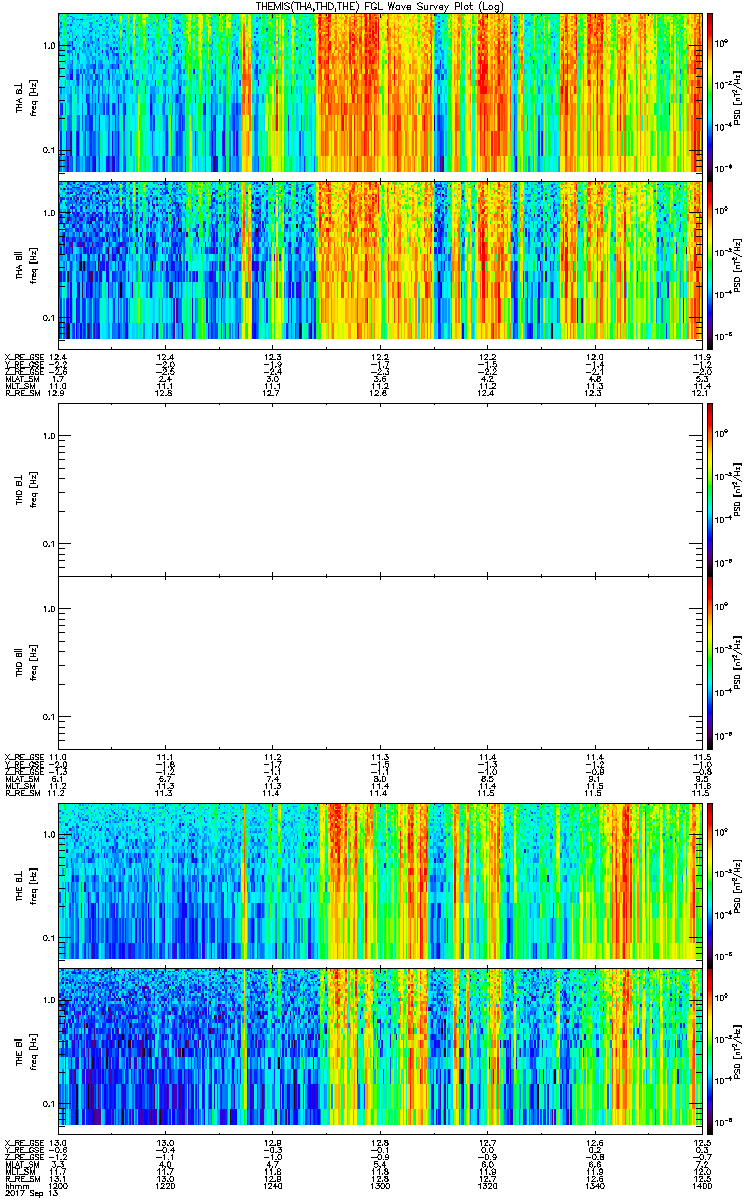Click the '0.1' frequency tick on THD B∥ axis
Image resolution: width=750 pixels, height=1200 pixels.
[x=48, y=718]
